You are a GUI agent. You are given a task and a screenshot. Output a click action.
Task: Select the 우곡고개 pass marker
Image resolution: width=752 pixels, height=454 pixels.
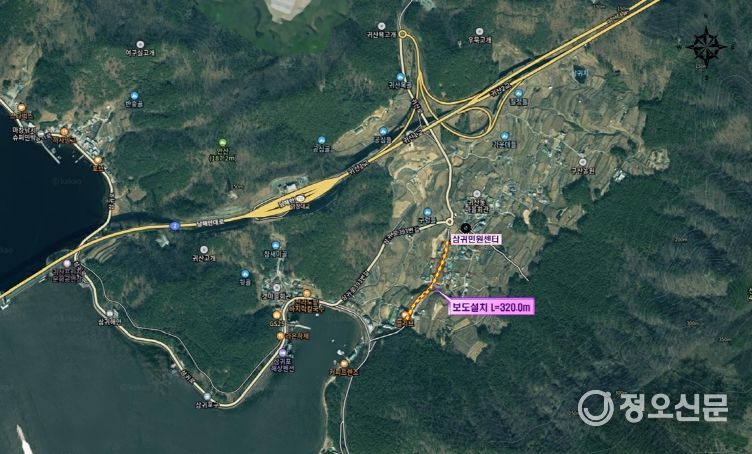479,33
